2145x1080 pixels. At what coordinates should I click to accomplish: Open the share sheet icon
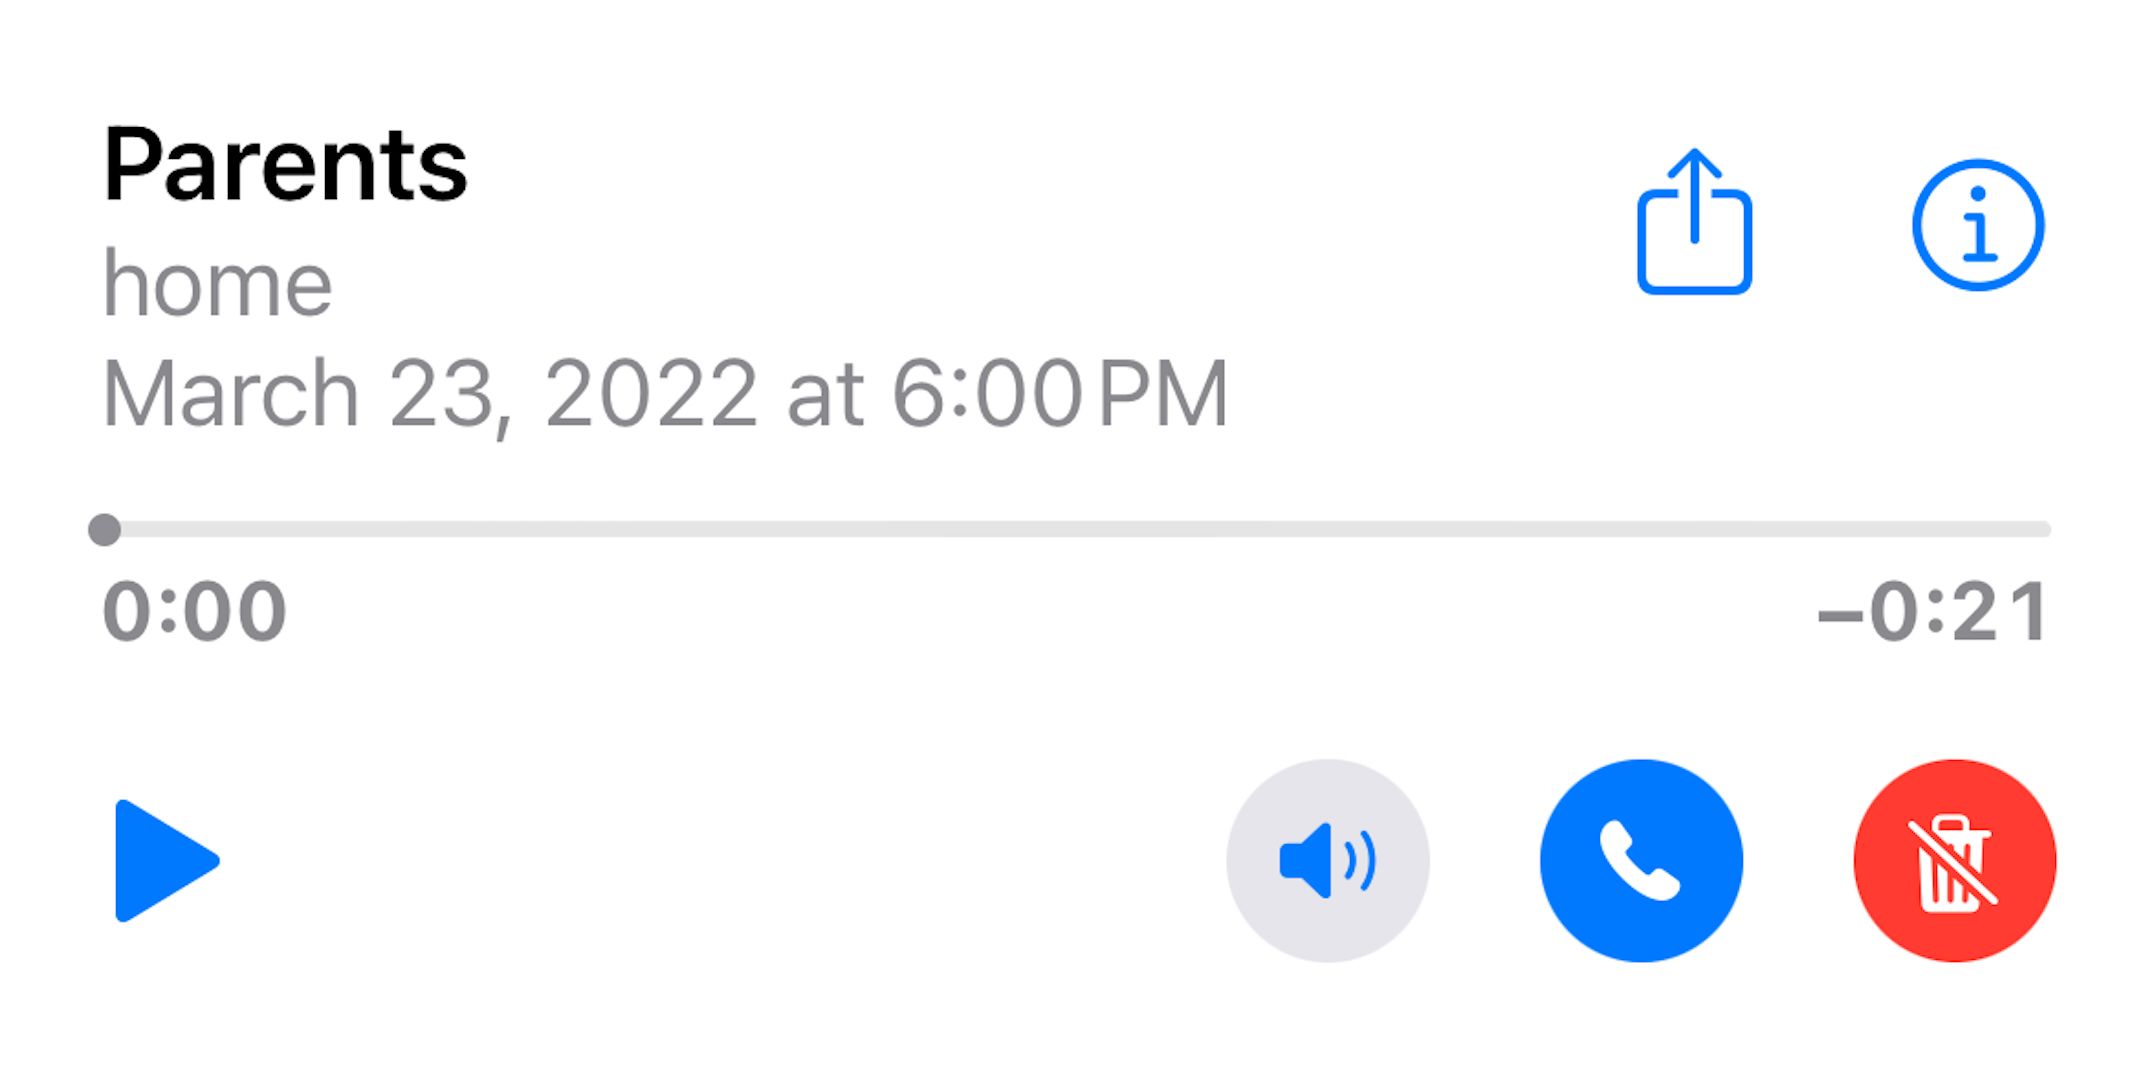[x=1694, y=222]
